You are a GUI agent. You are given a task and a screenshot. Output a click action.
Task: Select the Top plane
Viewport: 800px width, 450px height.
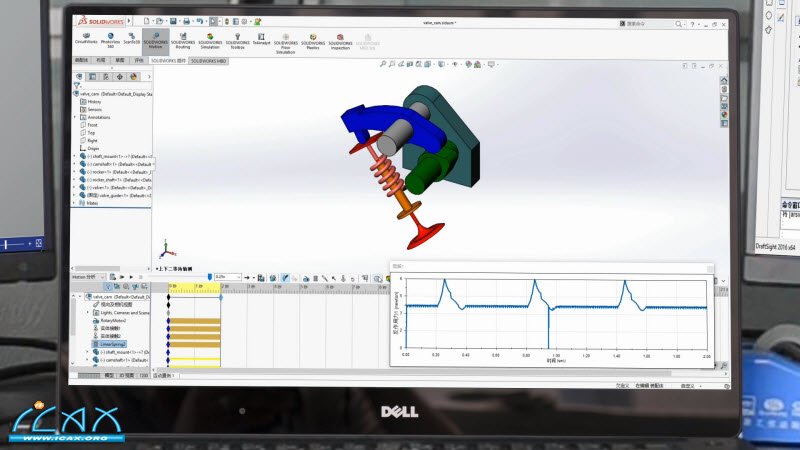pyautogui.click(x=87, y=133)
